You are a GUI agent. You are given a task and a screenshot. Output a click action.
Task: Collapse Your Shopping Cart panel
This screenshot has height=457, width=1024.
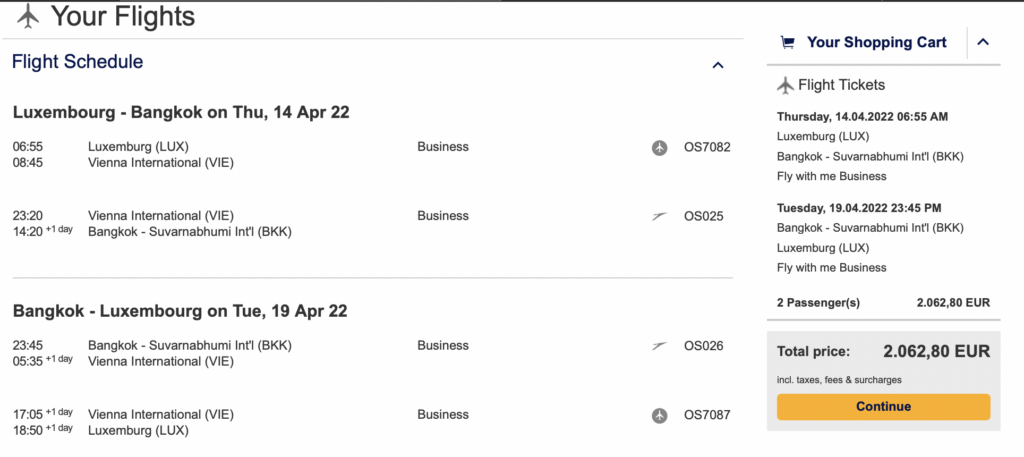(x=982, y=42)
